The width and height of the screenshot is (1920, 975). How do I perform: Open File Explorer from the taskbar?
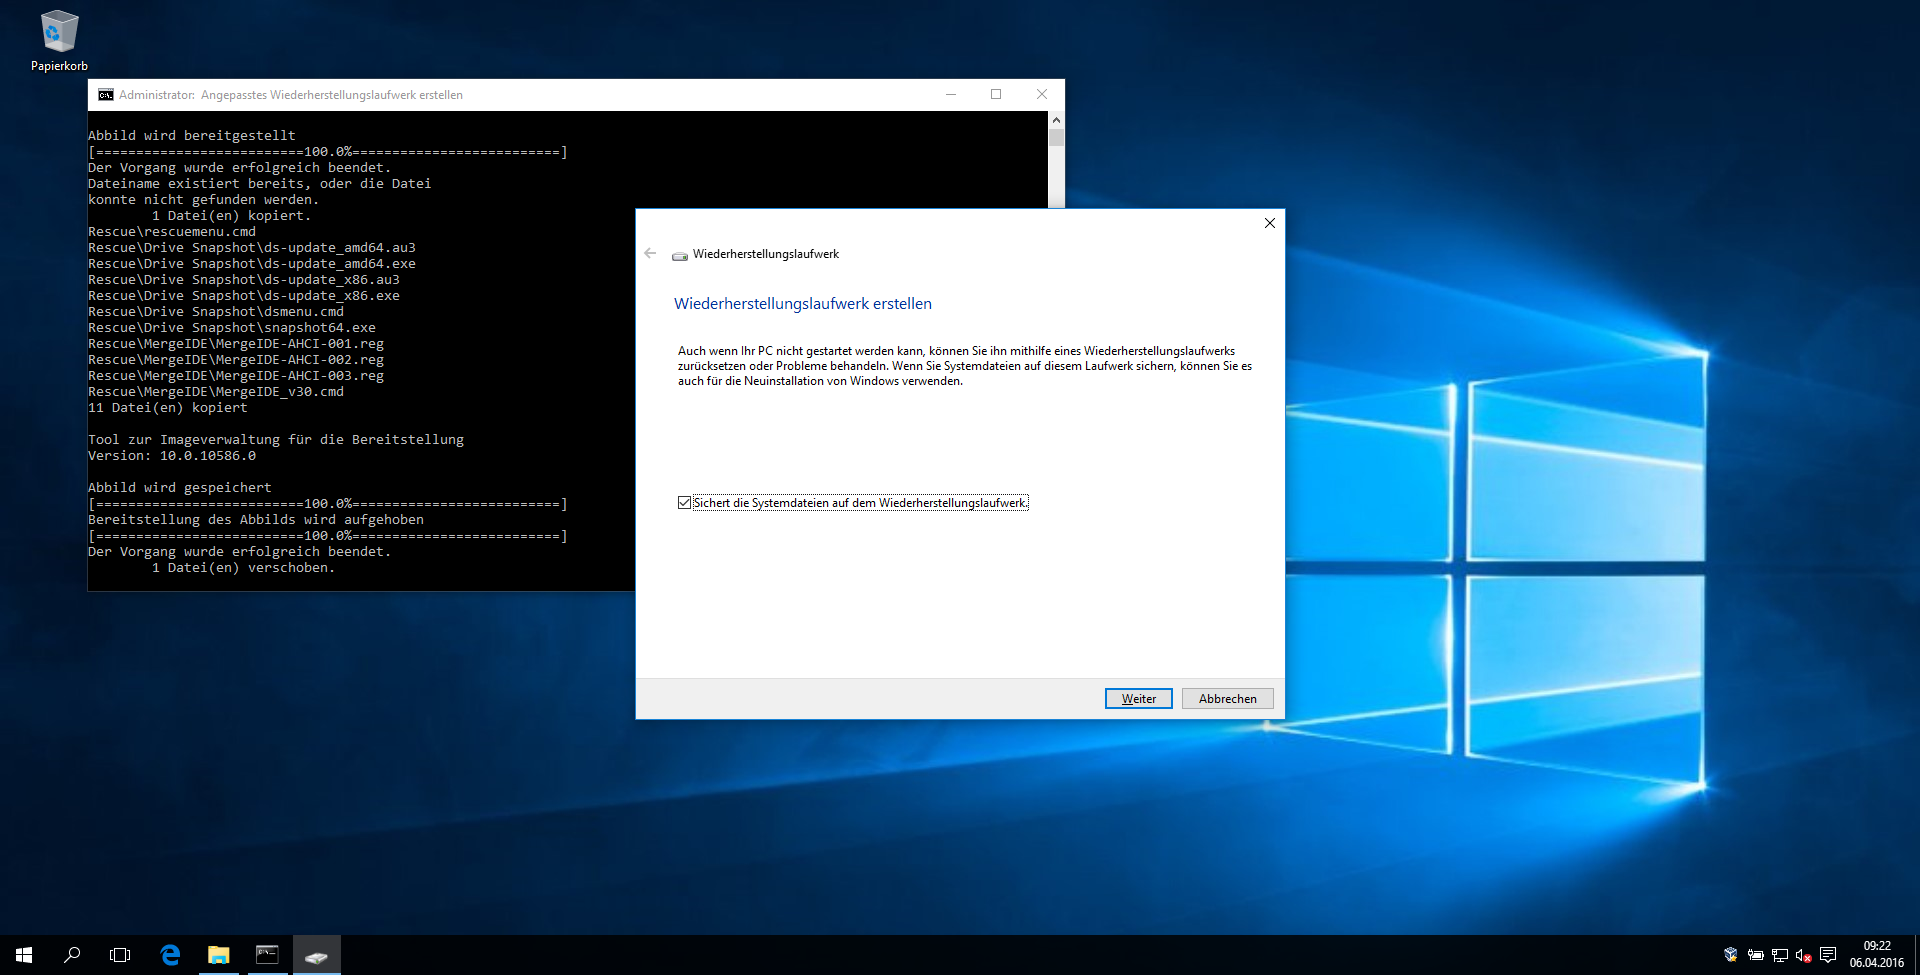pyautogui.click(x=218, y=955)
